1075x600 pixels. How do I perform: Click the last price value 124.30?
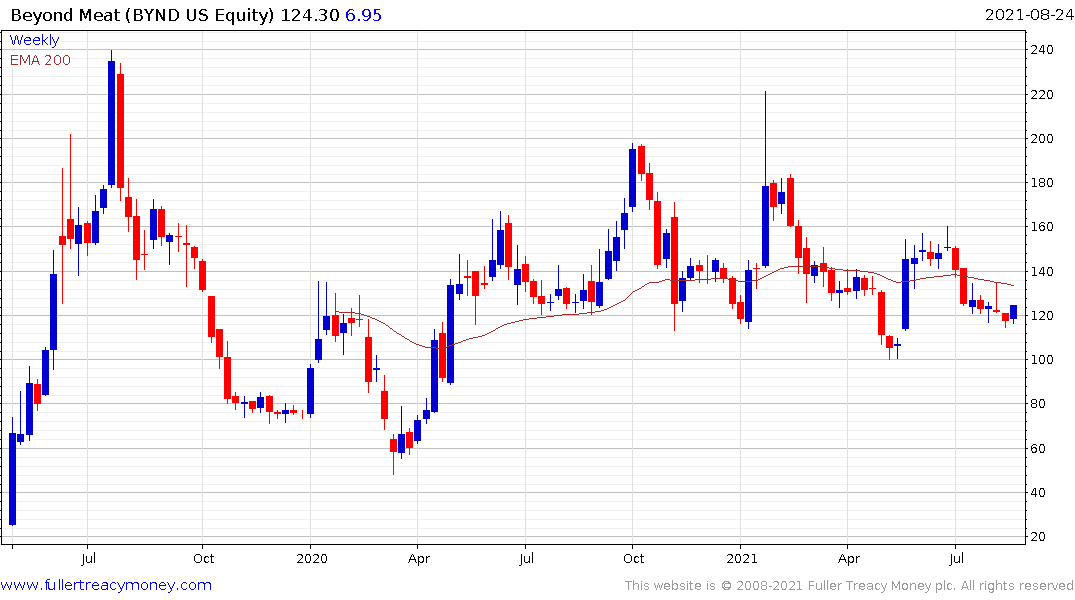tap(310, 15)
